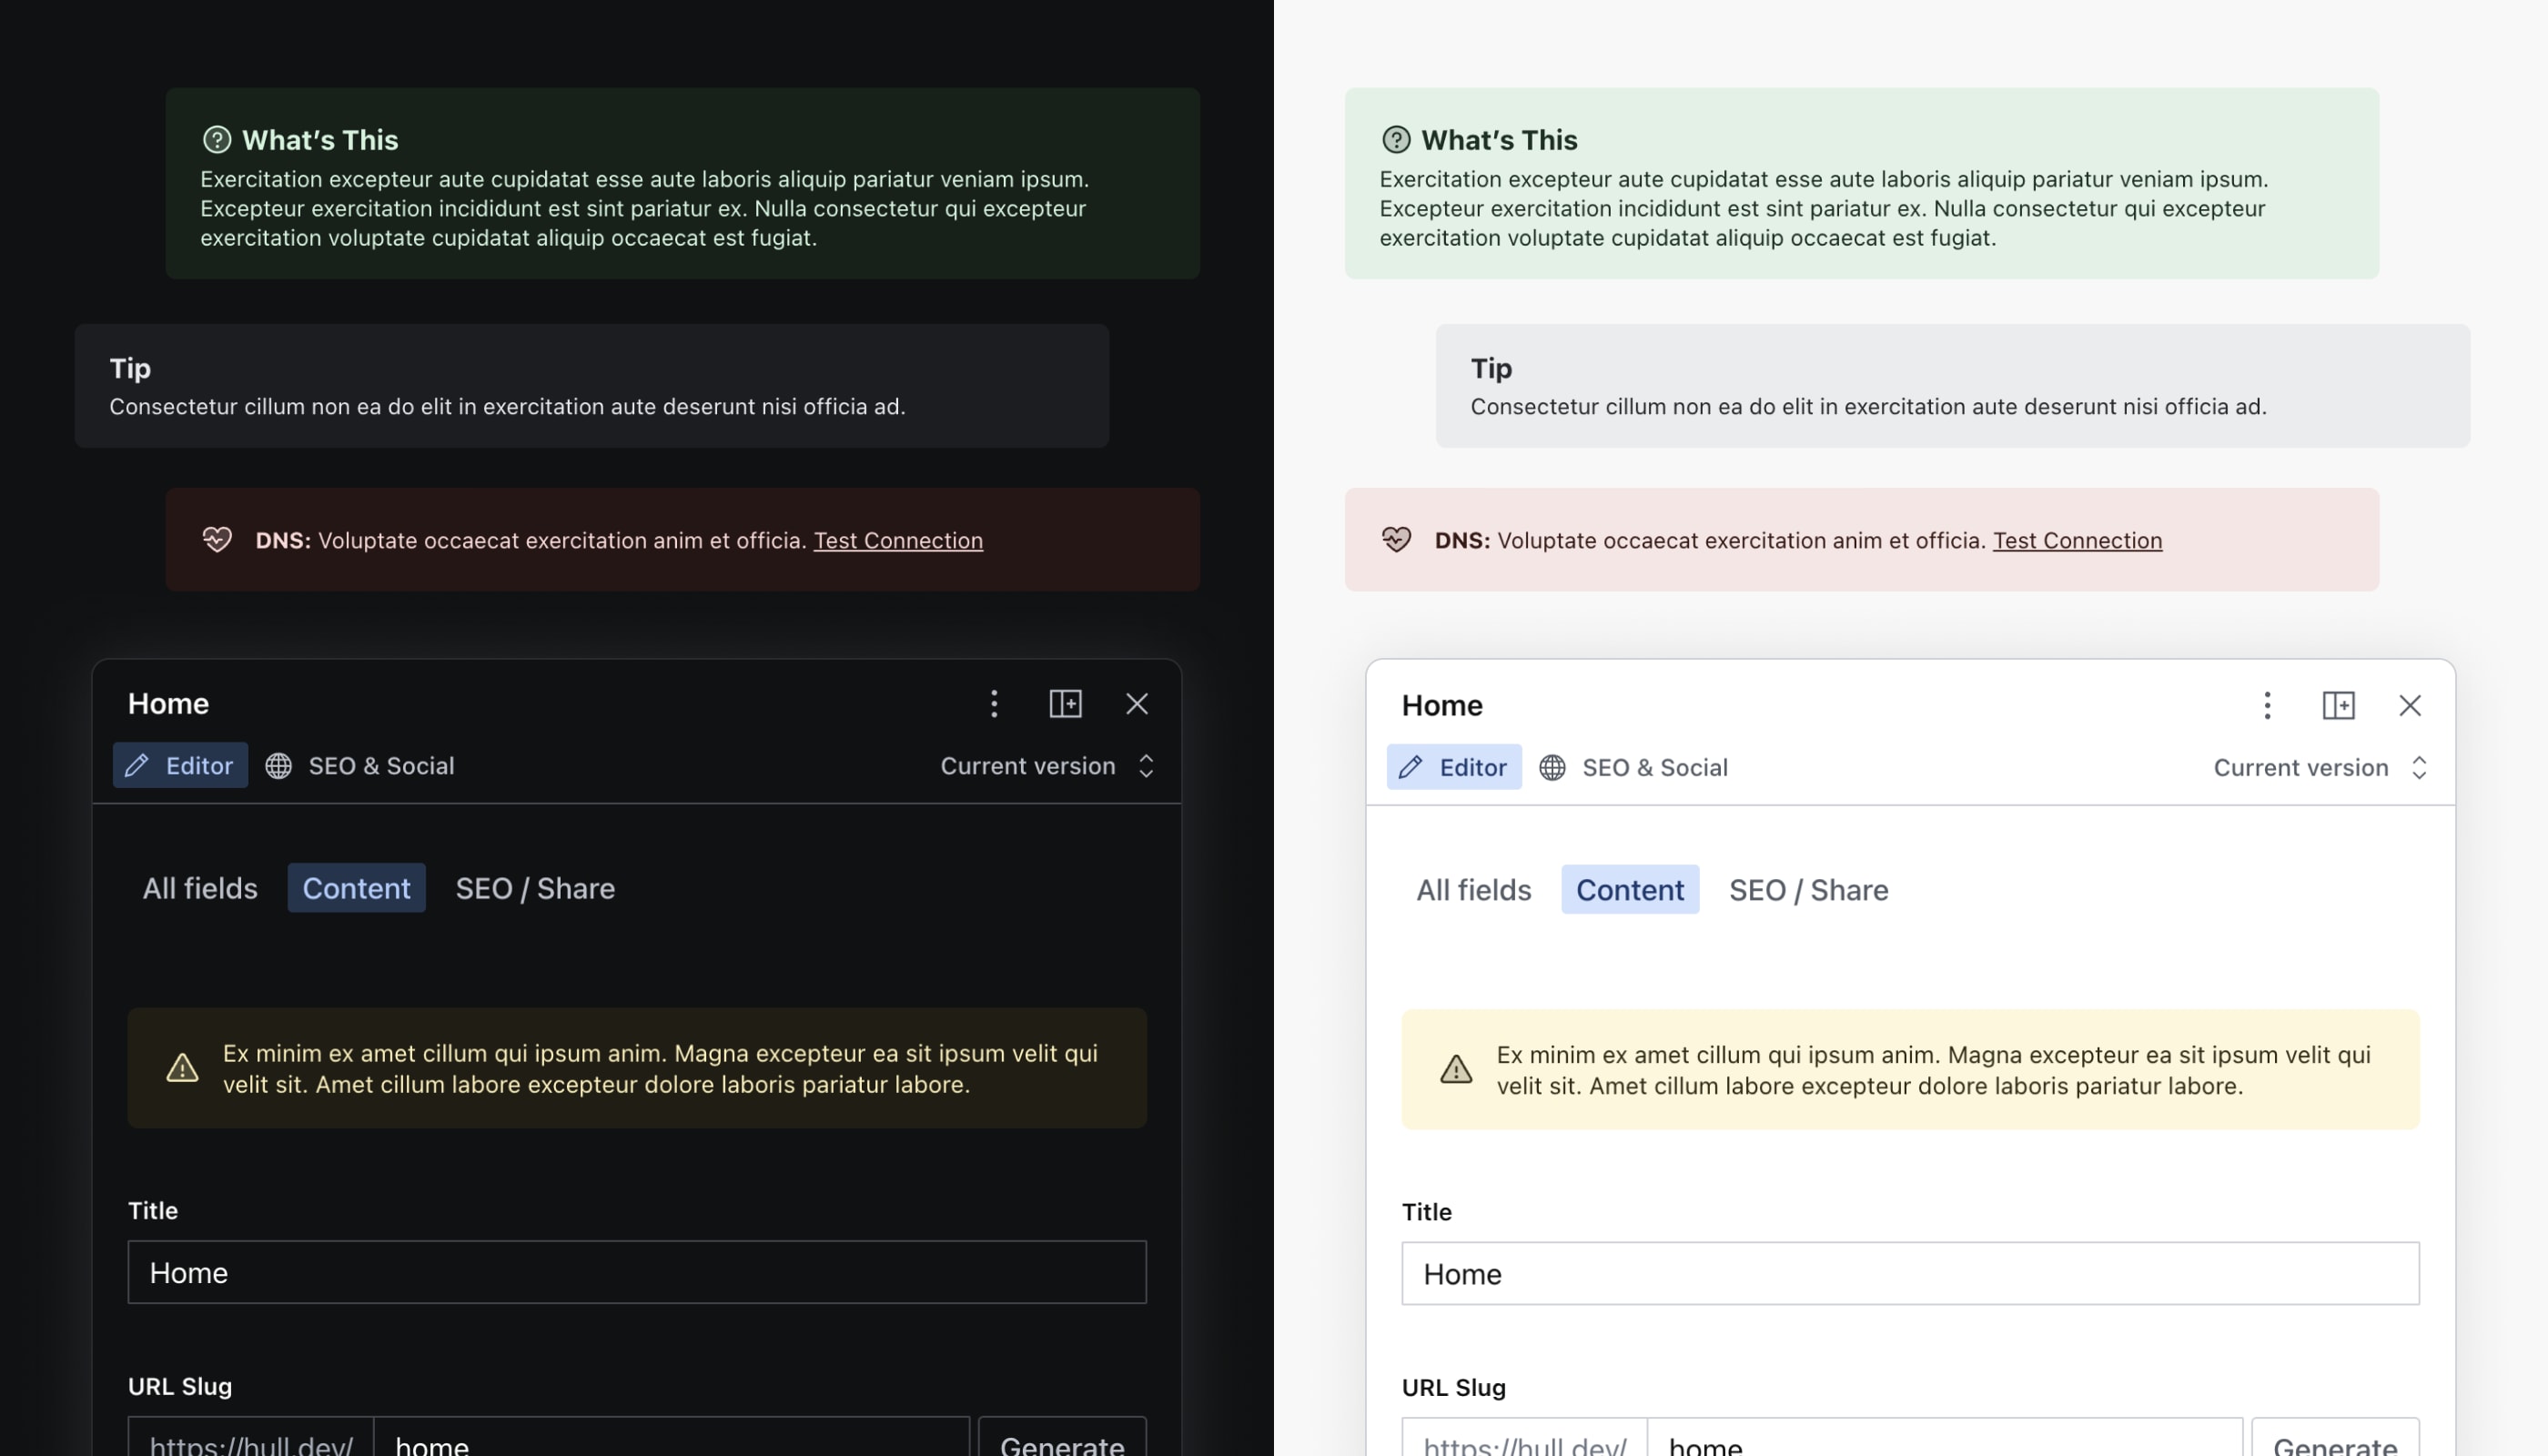Select All fields tab in dark panel
Screen dimensions: 2548x1456
[x=200, y=888]
